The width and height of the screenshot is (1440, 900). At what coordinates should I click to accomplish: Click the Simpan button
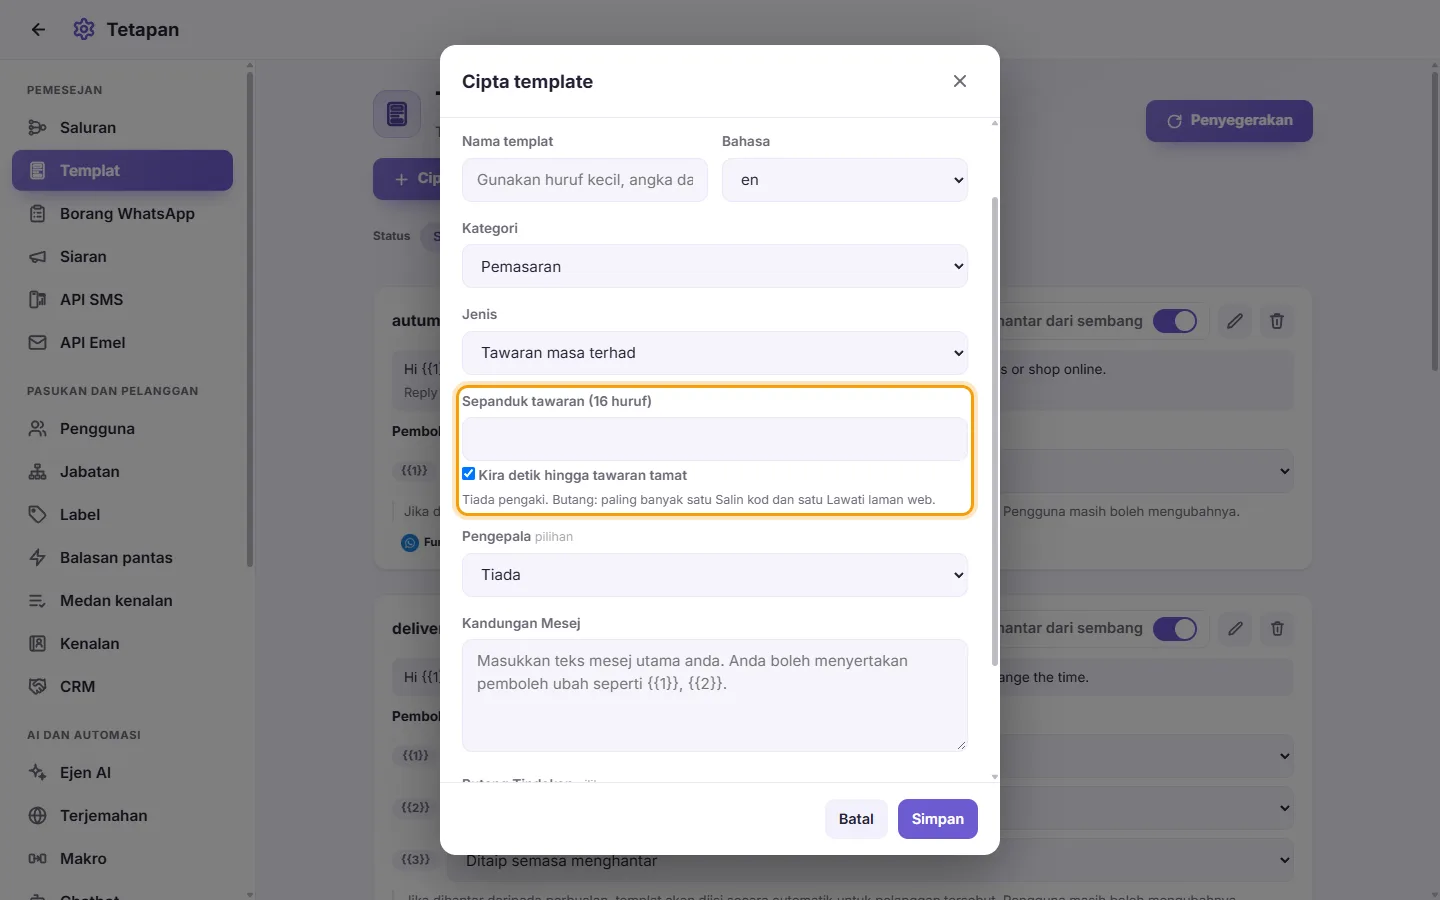click(x=938, y=819)
